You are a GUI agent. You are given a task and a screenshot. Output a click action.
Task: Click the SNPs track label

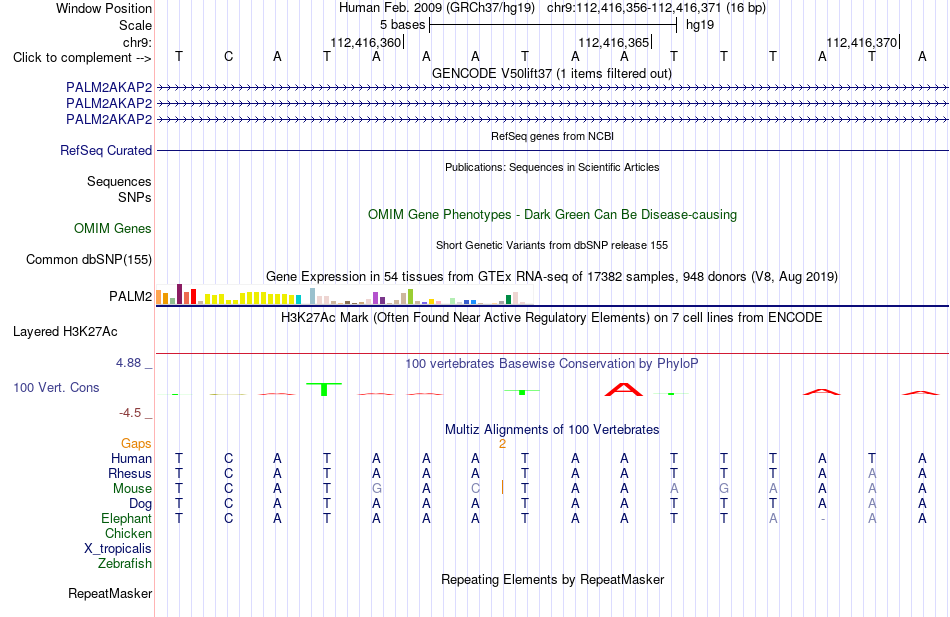[135, 197]
